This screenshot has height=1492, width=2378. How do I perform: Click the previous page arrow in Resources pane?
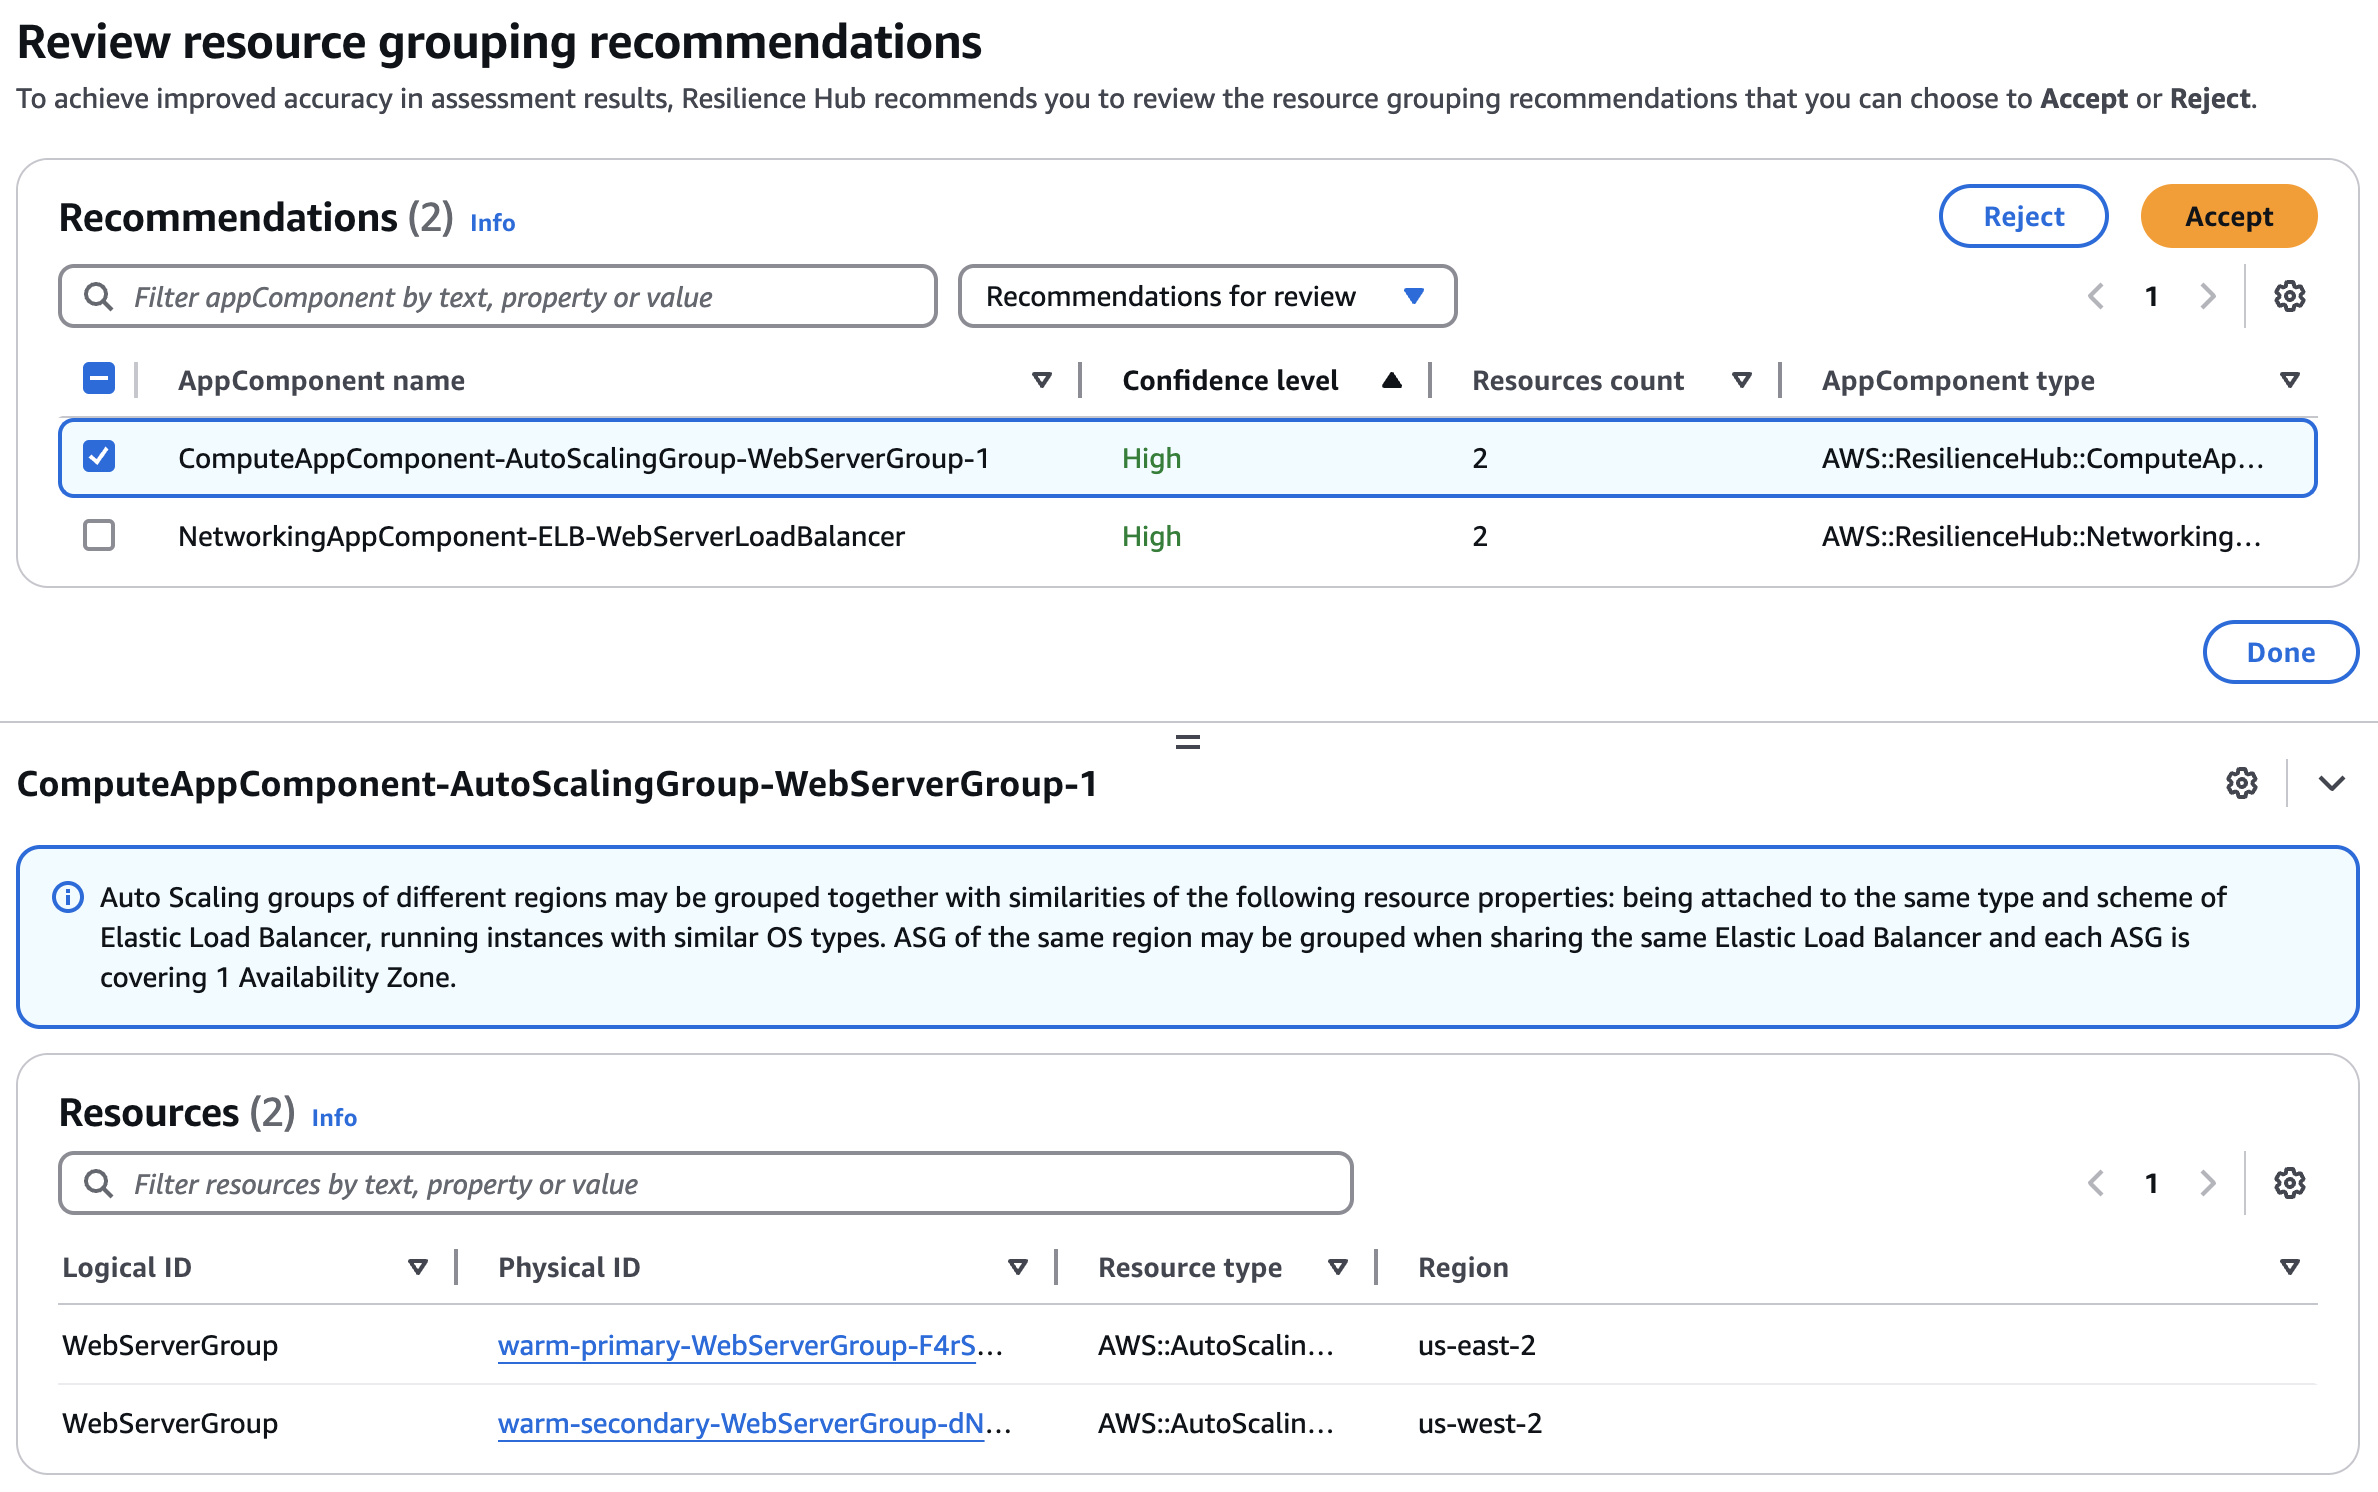2096,1183
